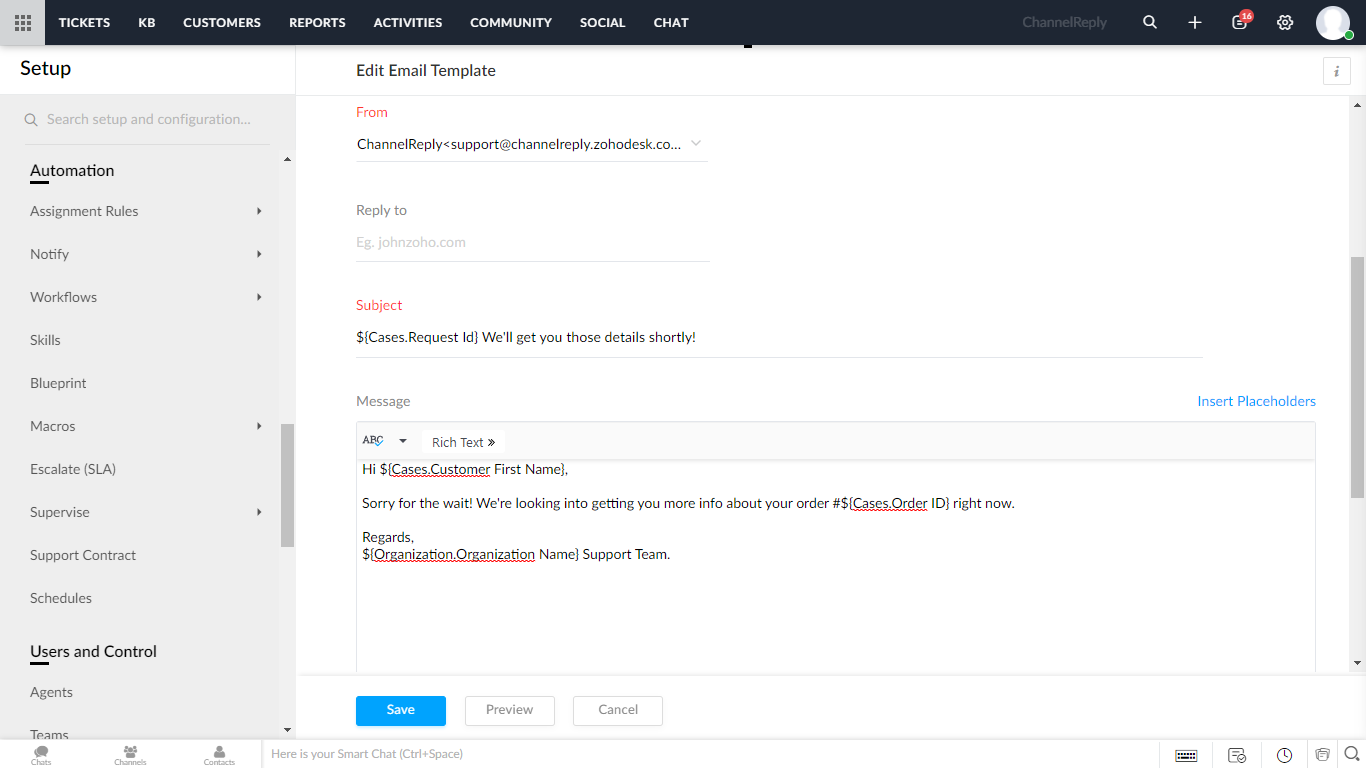1366x768 pixels.
Task: Click the Users and Control heading
Action: pos(93,652)
